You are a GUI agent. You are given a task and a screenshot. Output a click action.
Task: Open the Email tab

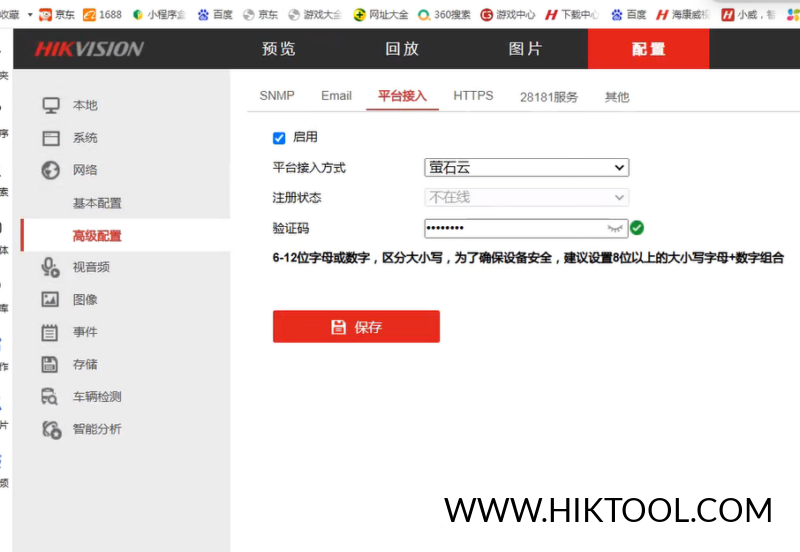point(336,96)
